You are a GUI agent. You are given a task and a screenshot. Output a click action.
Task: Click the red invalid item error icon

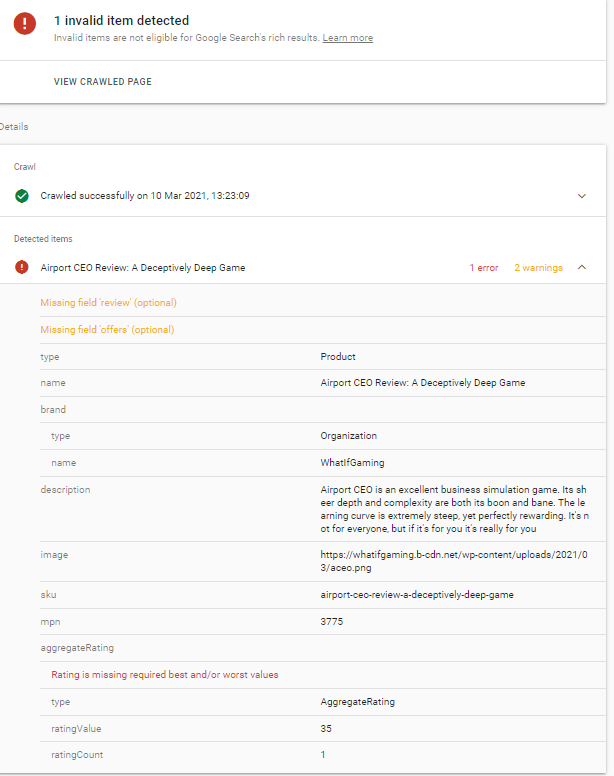coord(25,23)
